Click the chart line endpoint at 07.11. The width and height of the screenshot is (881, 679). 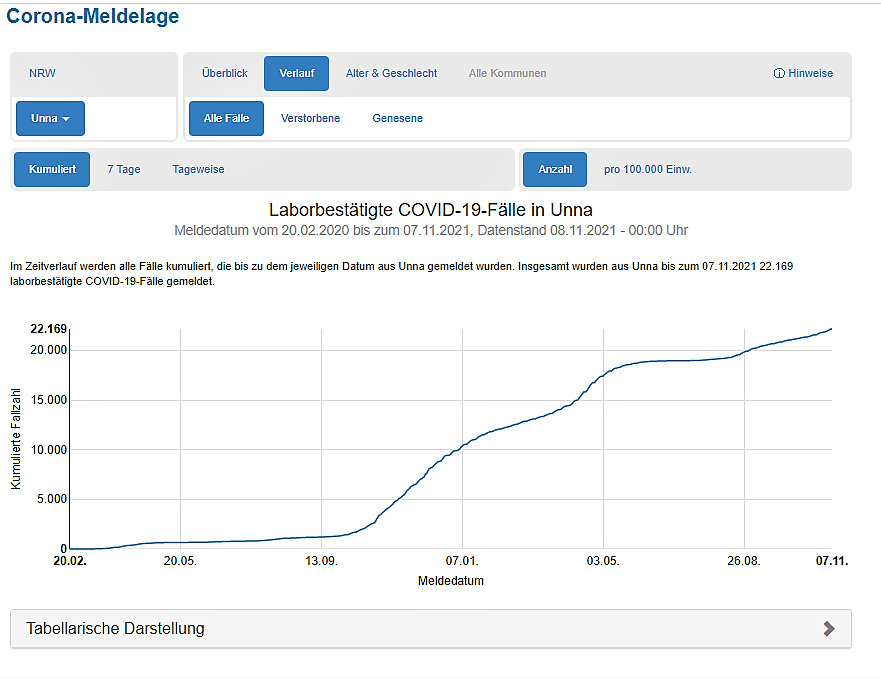click(x=831, y=329)
